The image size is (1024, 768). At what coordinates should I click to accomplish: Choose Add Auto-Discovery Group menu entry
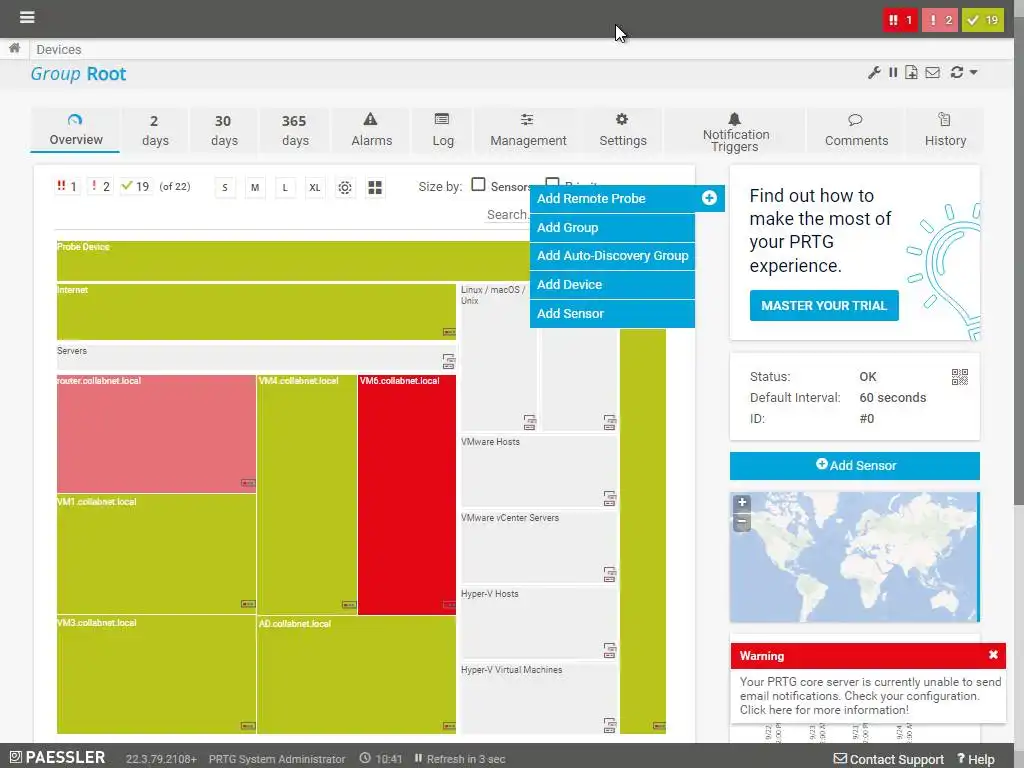click(x=612, y=256)
